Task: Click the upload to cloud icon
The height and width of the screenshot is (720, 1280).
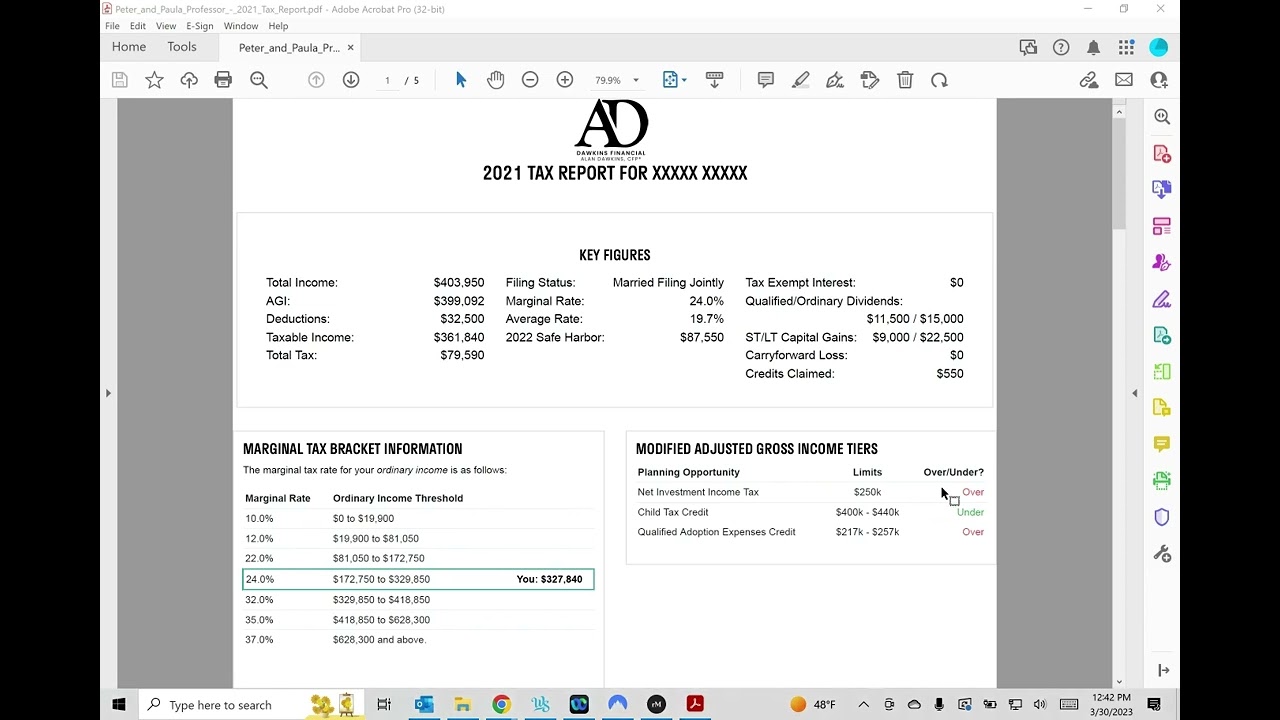Action: coord(189,80)
